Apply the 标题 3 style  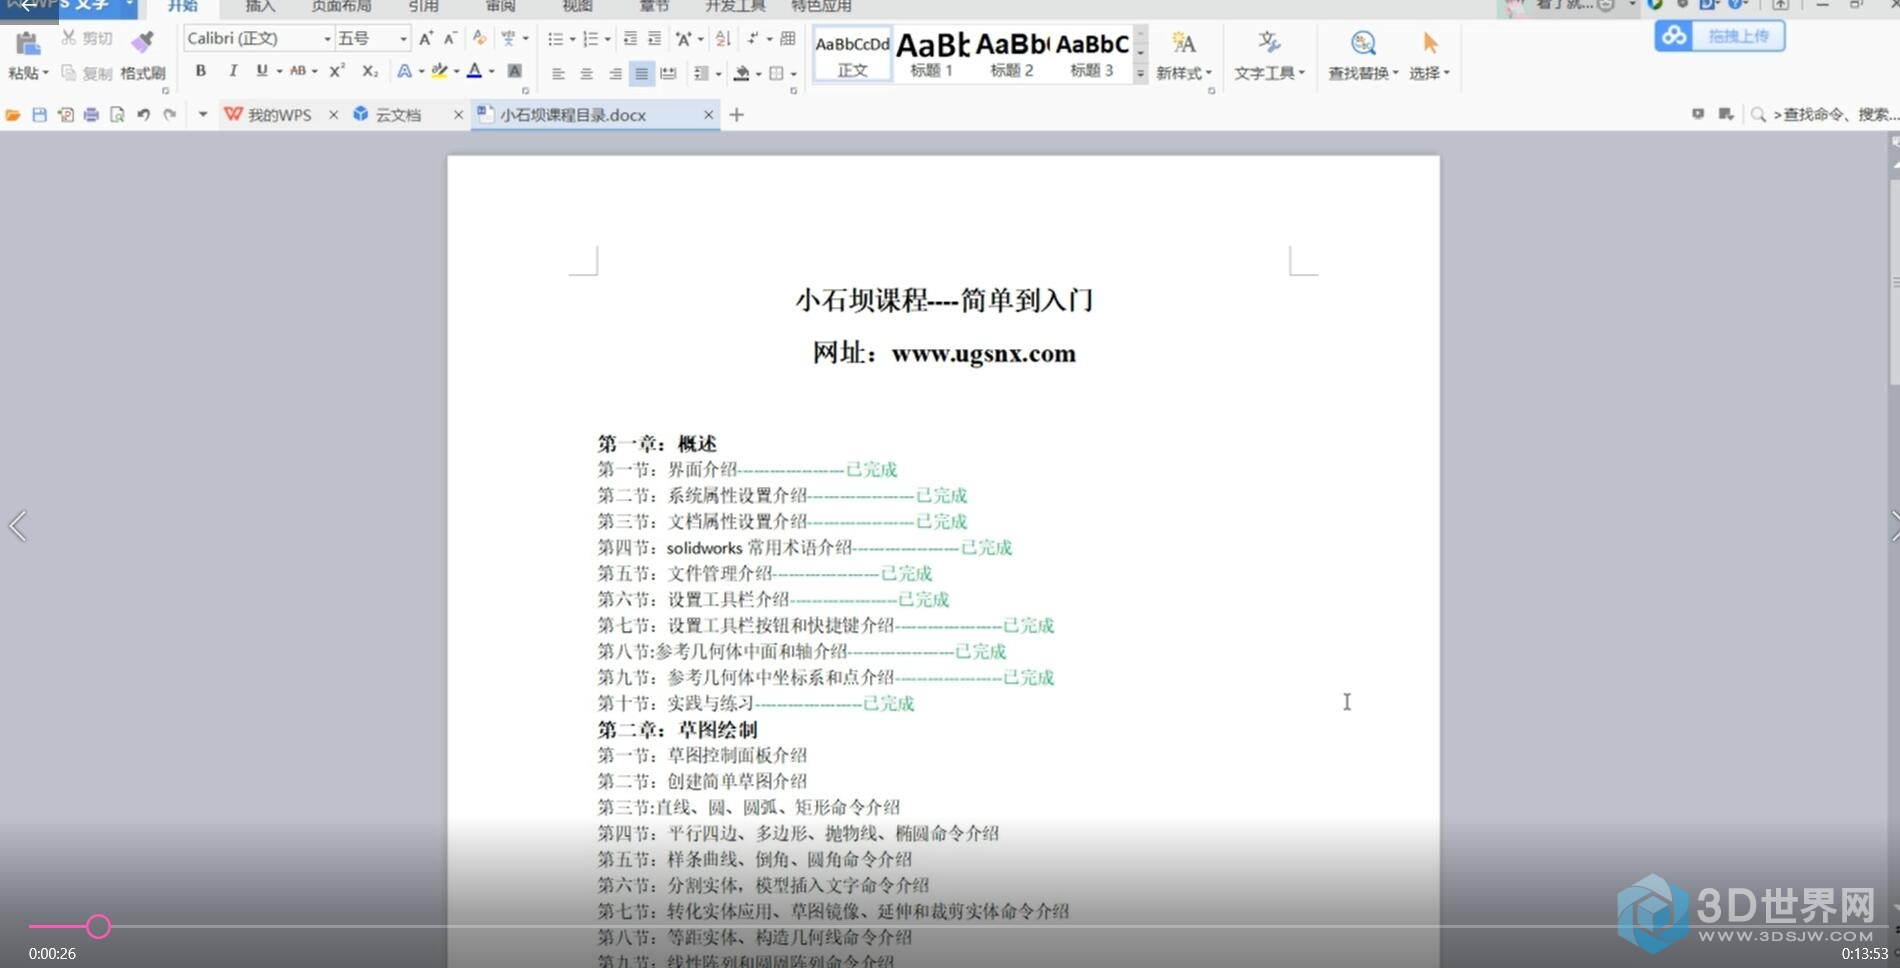(x=1092, y=54)
